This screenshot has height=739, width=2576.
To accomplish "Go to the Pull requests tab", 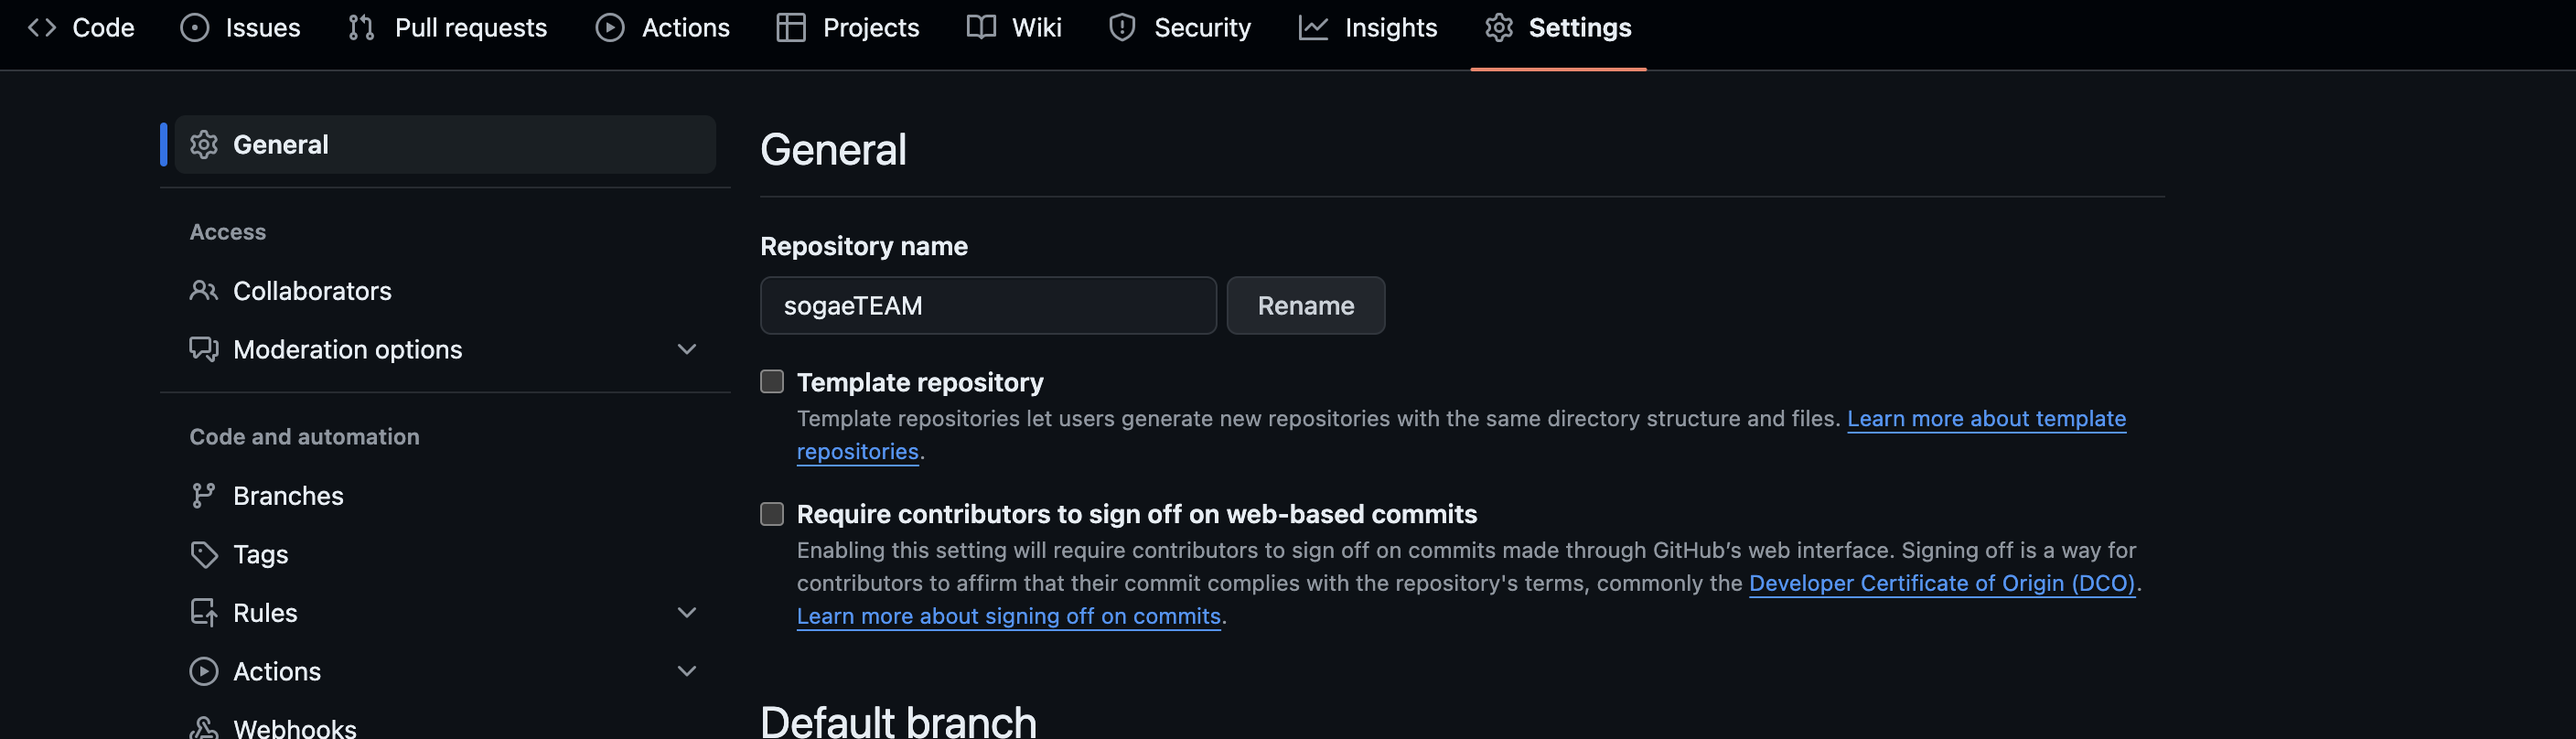I will (447, 27).
